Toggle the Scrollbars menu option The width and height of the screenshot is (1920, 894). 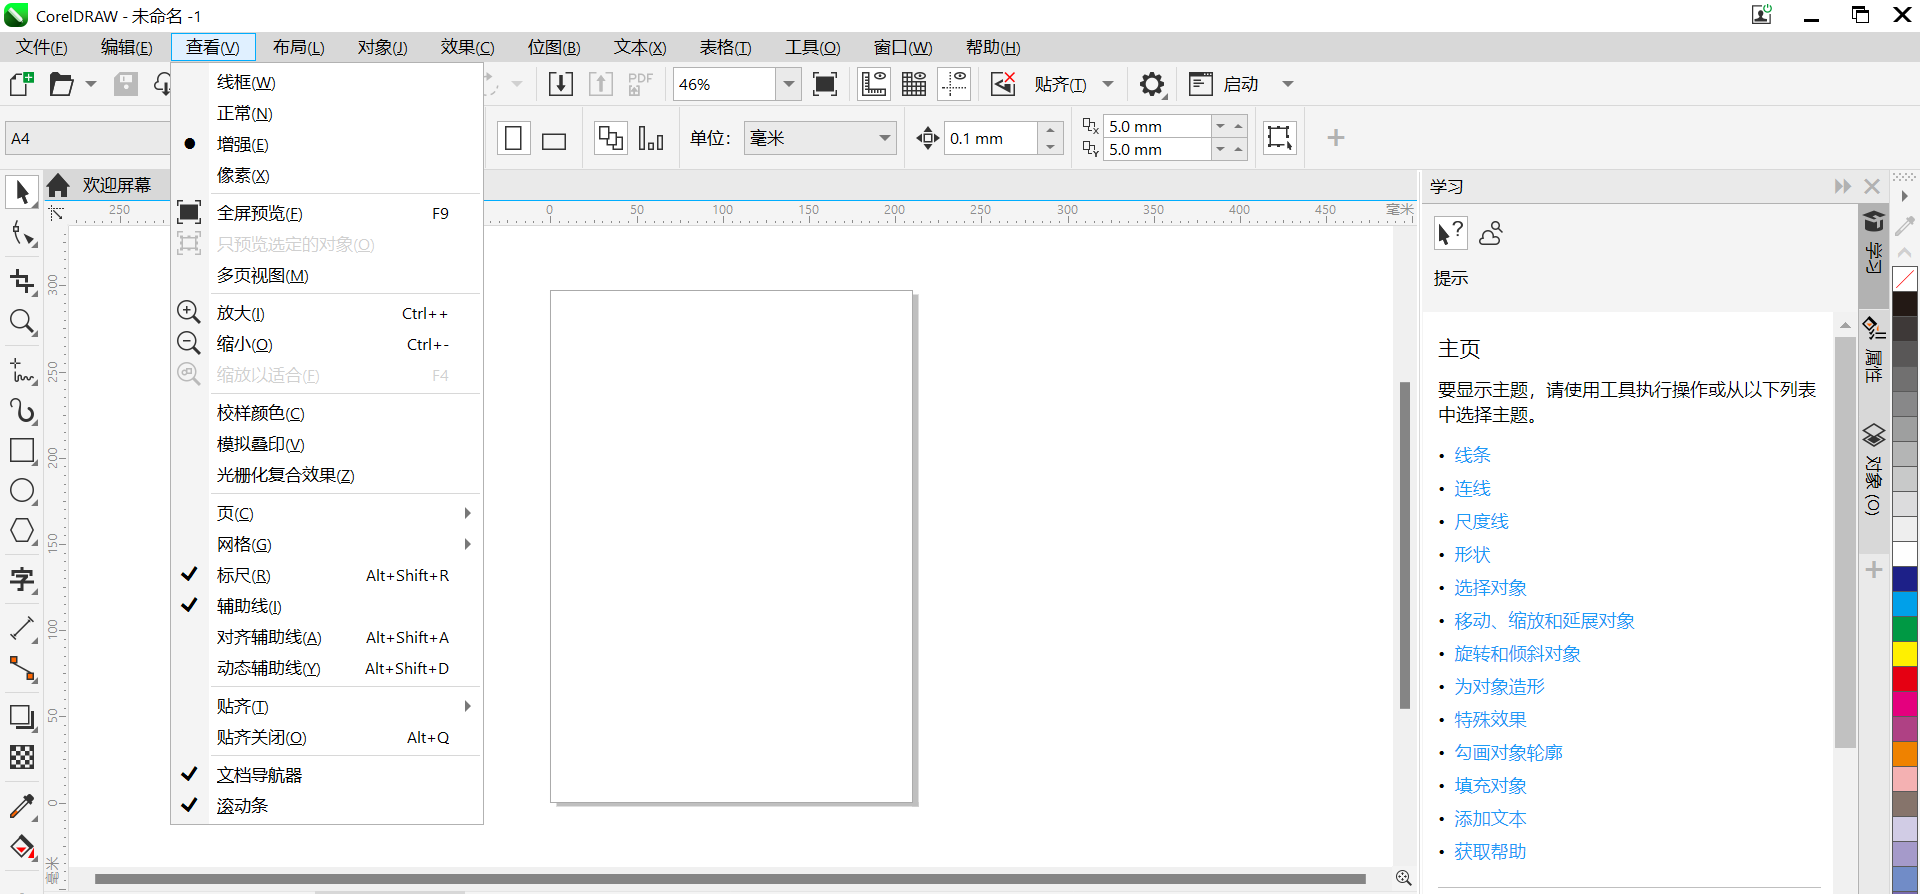tap(243, 806)
